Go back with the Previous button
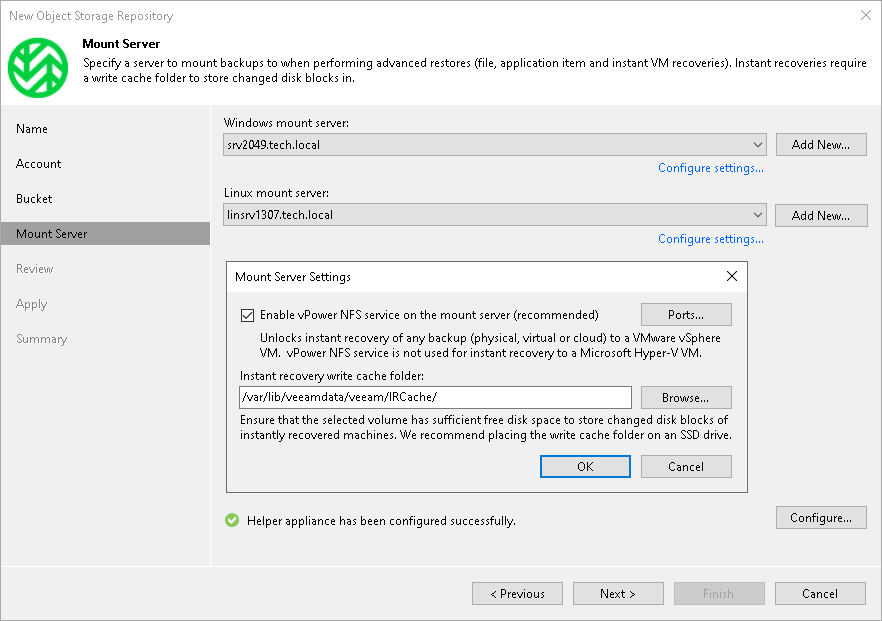The height and width of the screenshot is (621, 882). coord(518,593)
